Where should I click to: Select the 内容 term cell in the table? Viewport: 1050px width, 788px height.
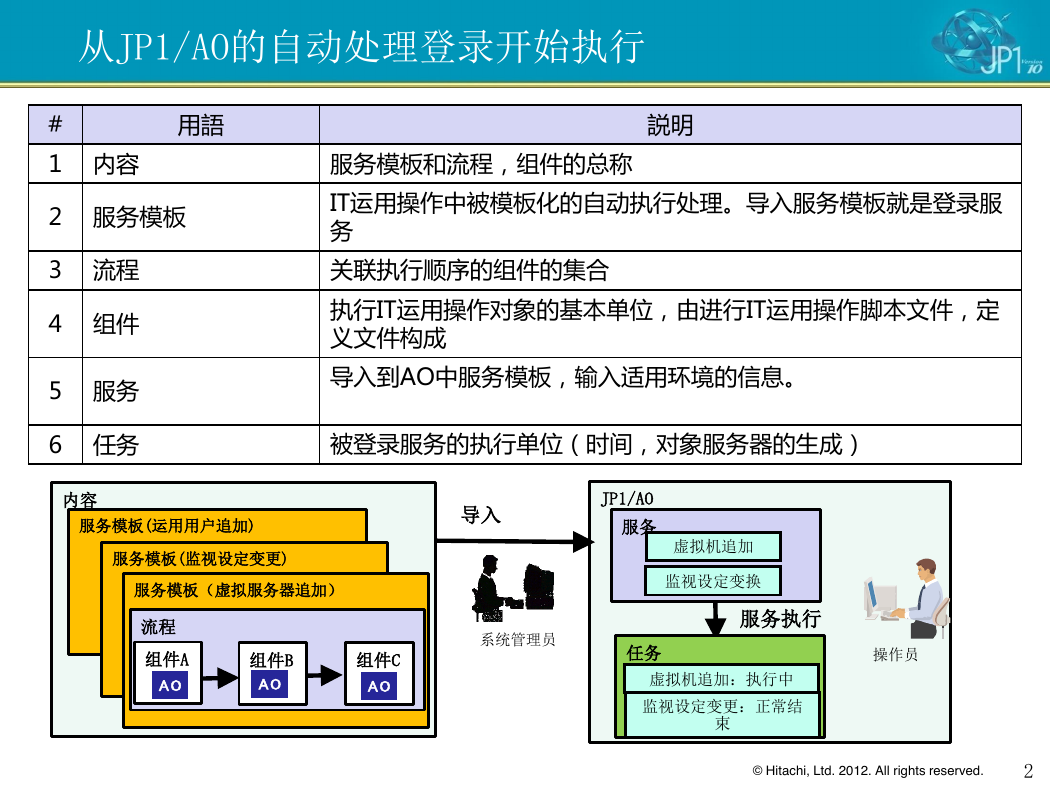(200, 164)
